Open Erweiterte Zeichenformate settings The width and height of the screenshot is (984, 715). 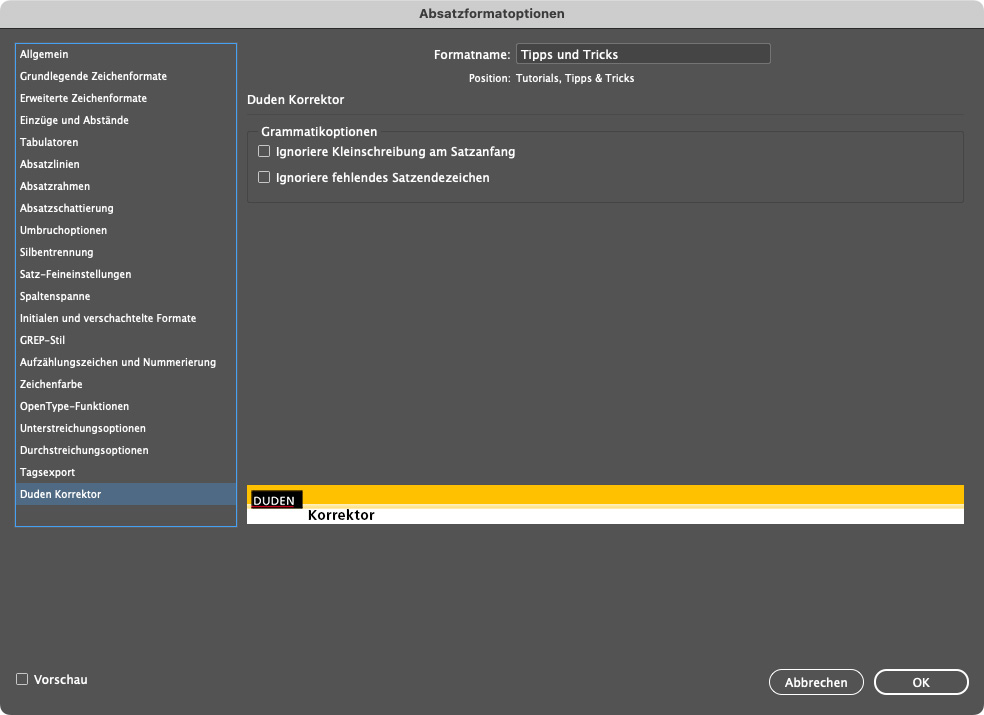coord(126,99)
